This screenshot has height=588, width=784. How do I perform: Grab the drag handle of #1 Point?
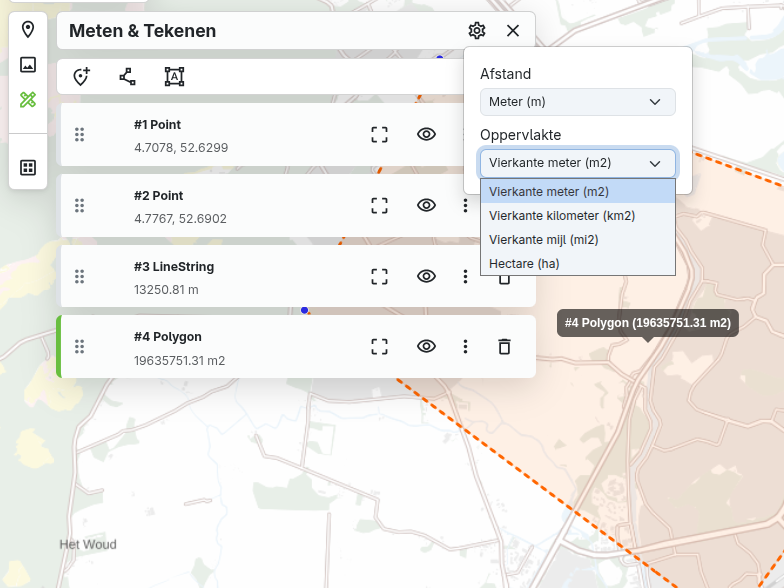click(x=80, y=134)
